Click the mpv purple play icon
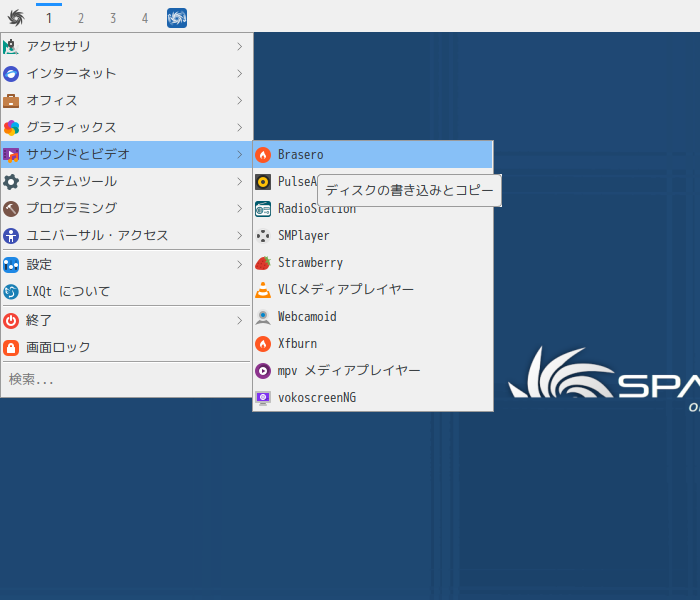Screen dimensions: 700x600 (x=263, y=371)
